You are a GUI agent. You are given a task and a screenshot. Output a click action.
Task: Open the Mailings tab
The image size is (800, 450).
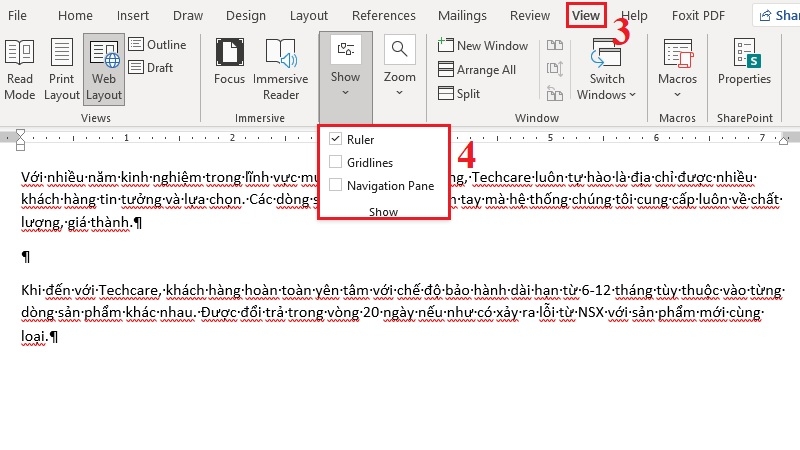(x=462, y=16)
